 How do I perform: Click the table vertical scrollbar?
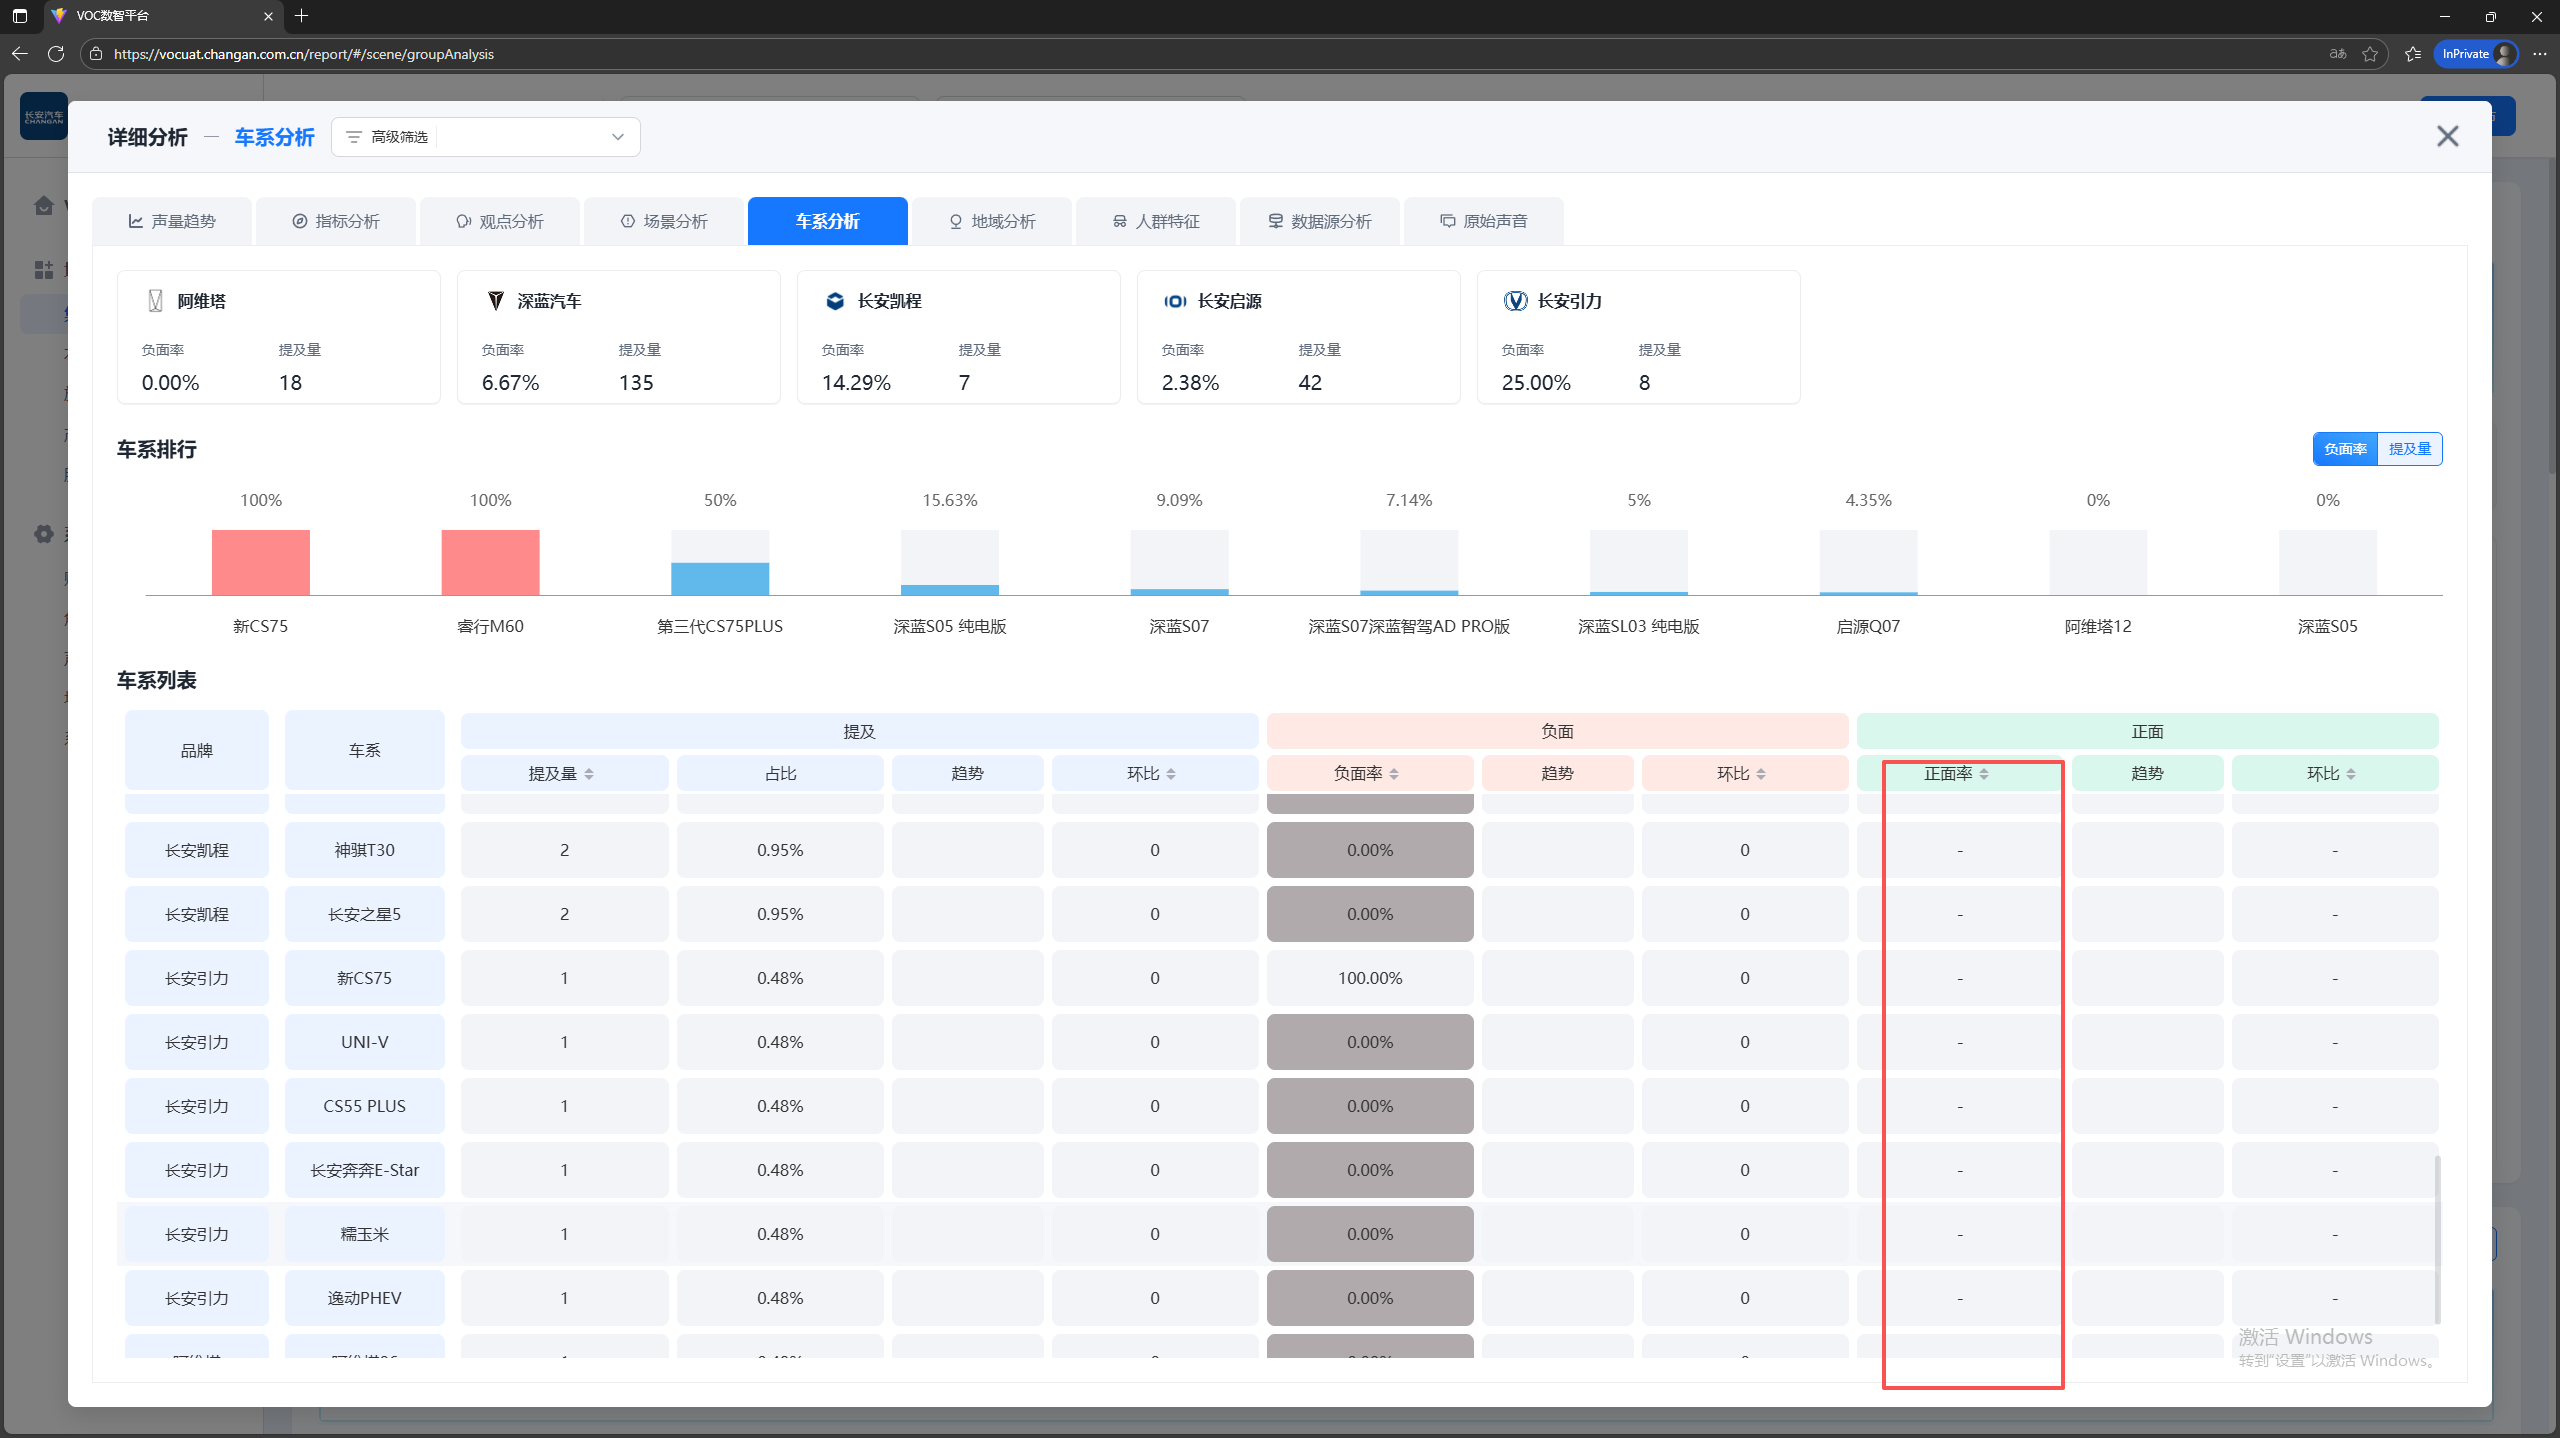(x=2437, y=1238)
